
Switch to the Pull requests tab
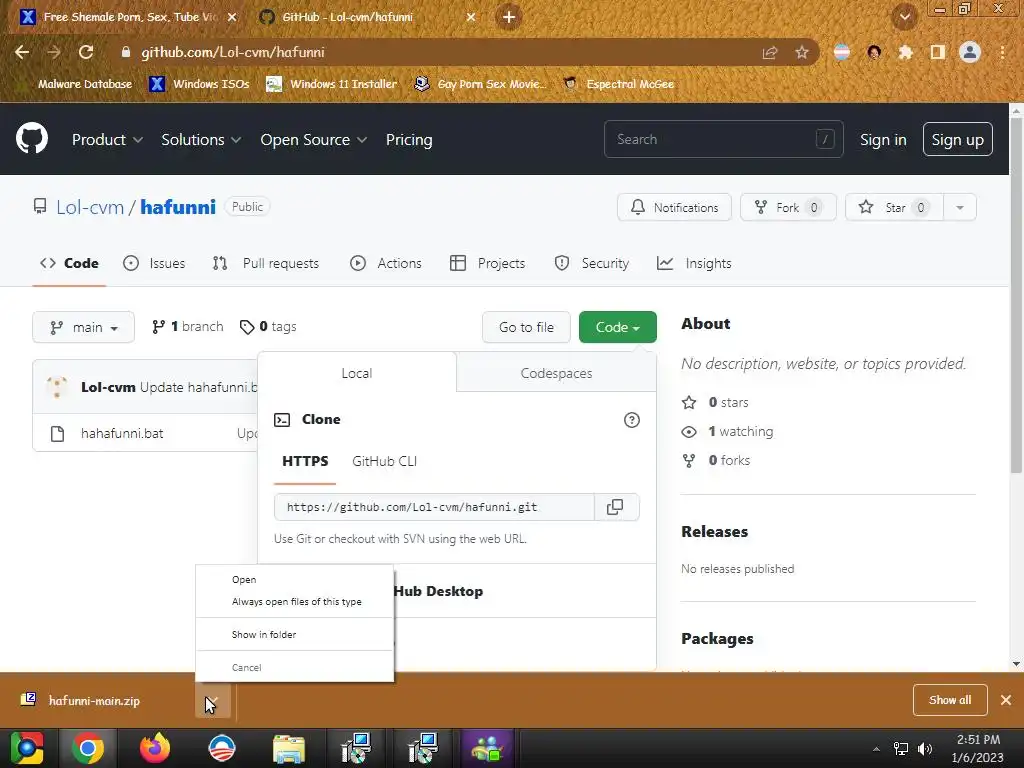coord(266,263)
